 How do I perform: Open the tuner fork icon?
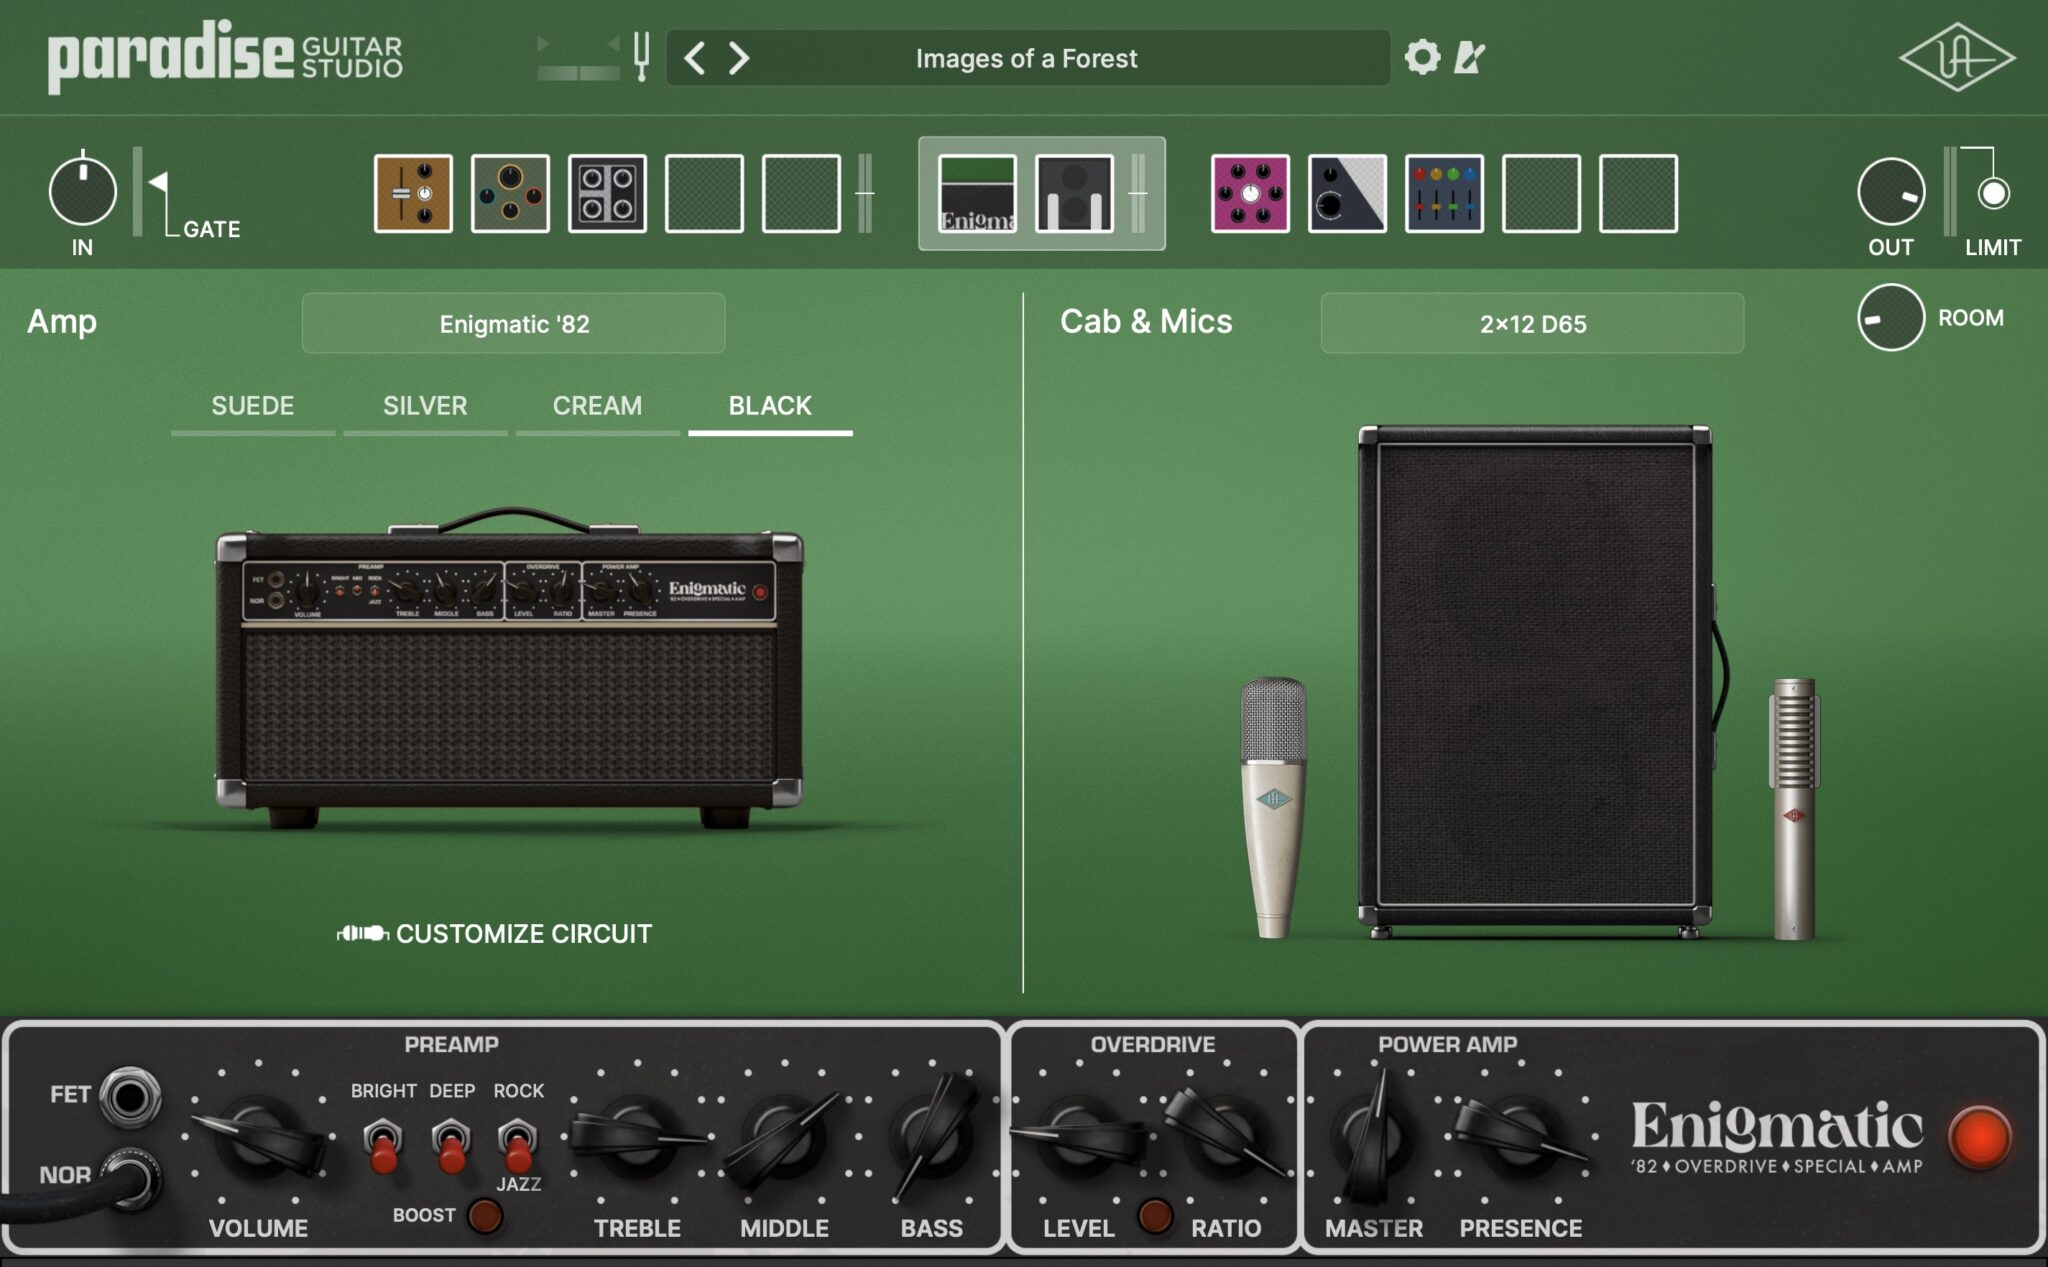coord(641,56)
